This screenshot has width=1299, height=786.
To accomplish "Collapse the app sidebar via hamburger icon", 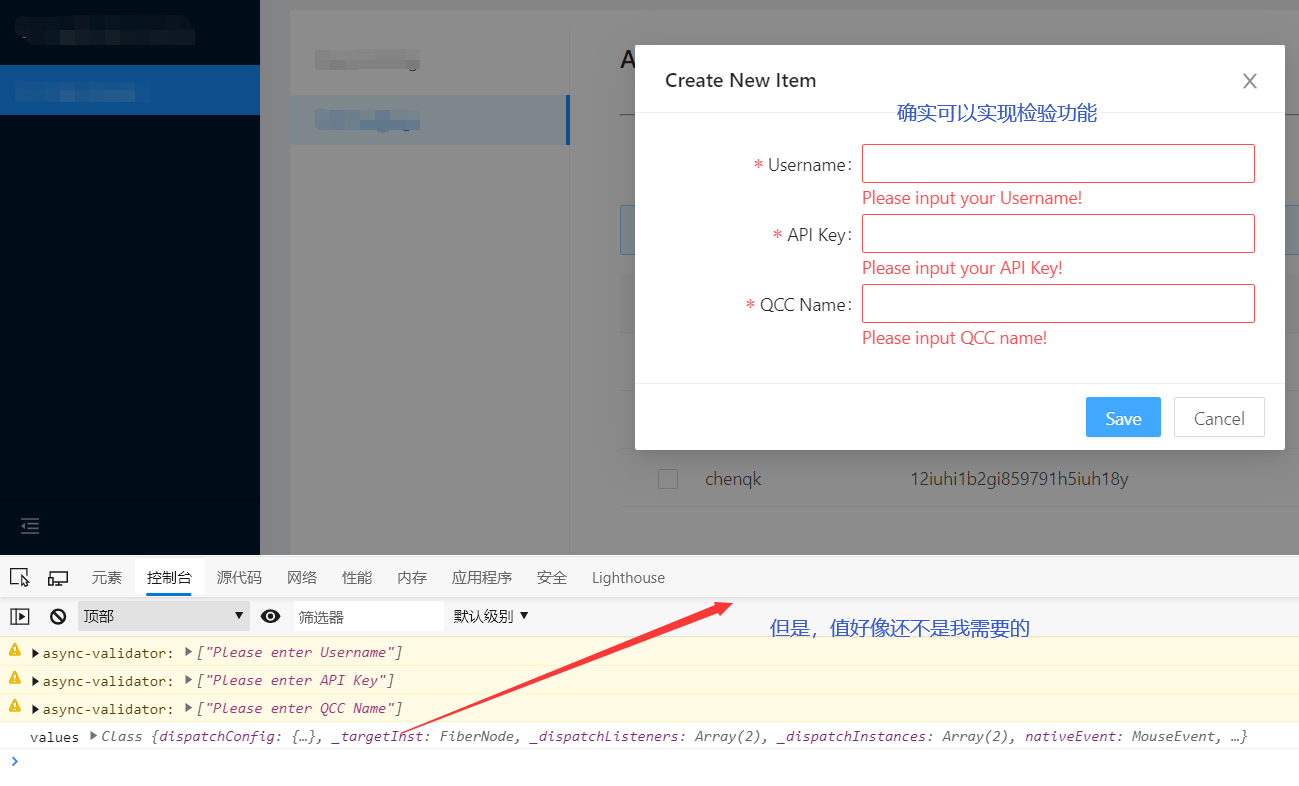I will (29, 526).
